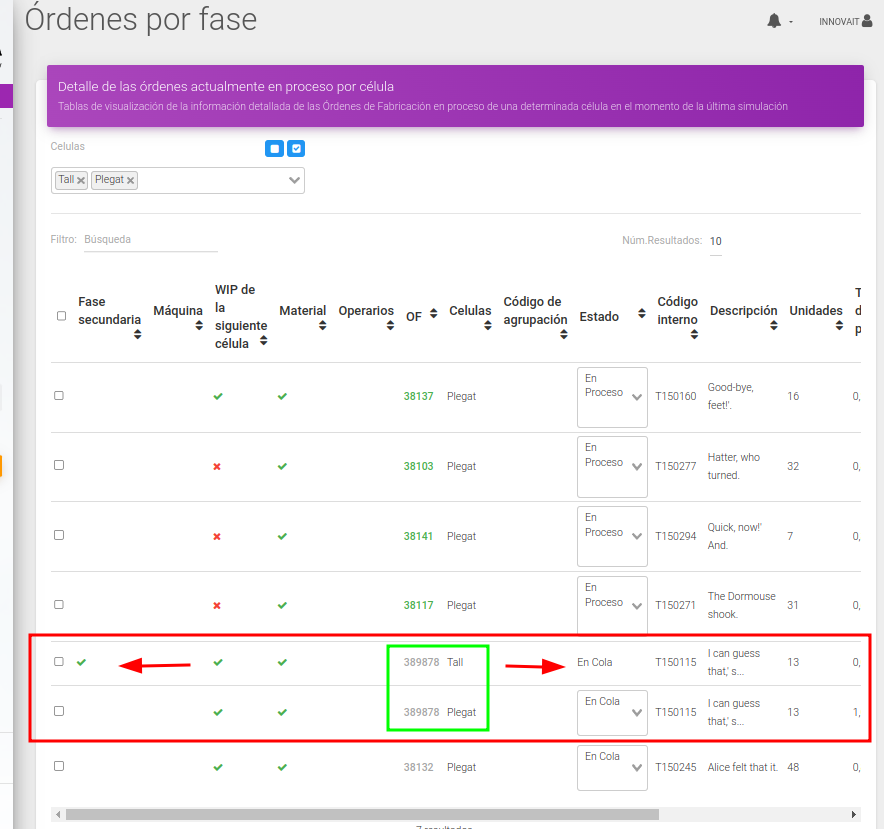Open Estado dropdown for OF 38141
The image size is (884, 829).
click(612, 536)
